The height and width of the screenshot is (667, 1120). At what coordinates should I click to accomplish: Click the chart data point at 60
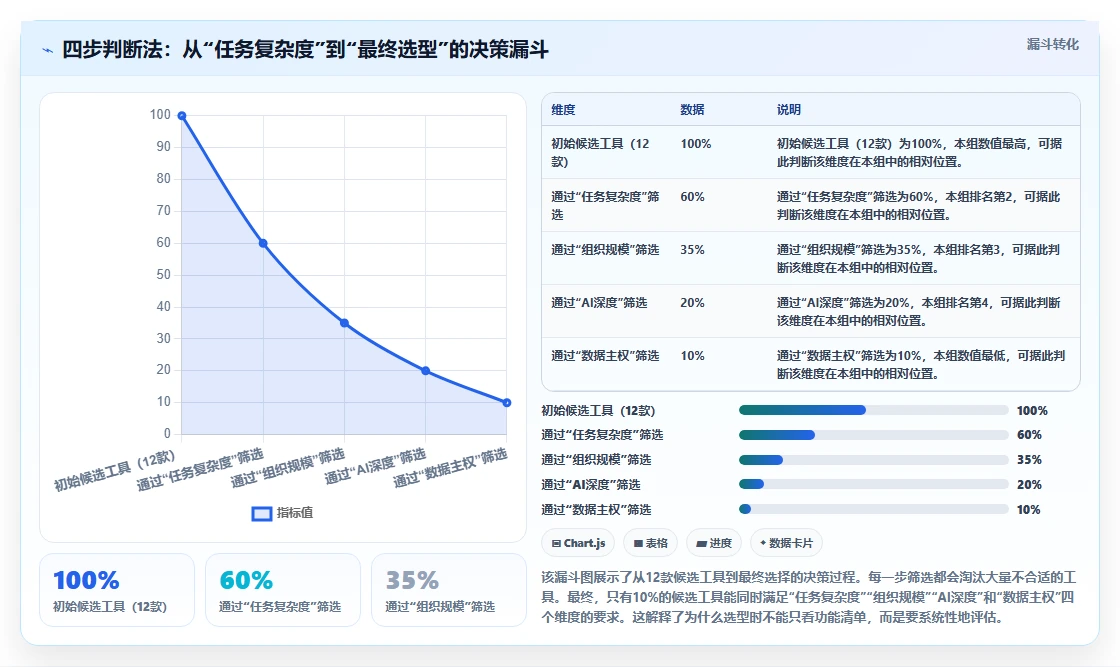pyautogui.click(x=263, y=244)
